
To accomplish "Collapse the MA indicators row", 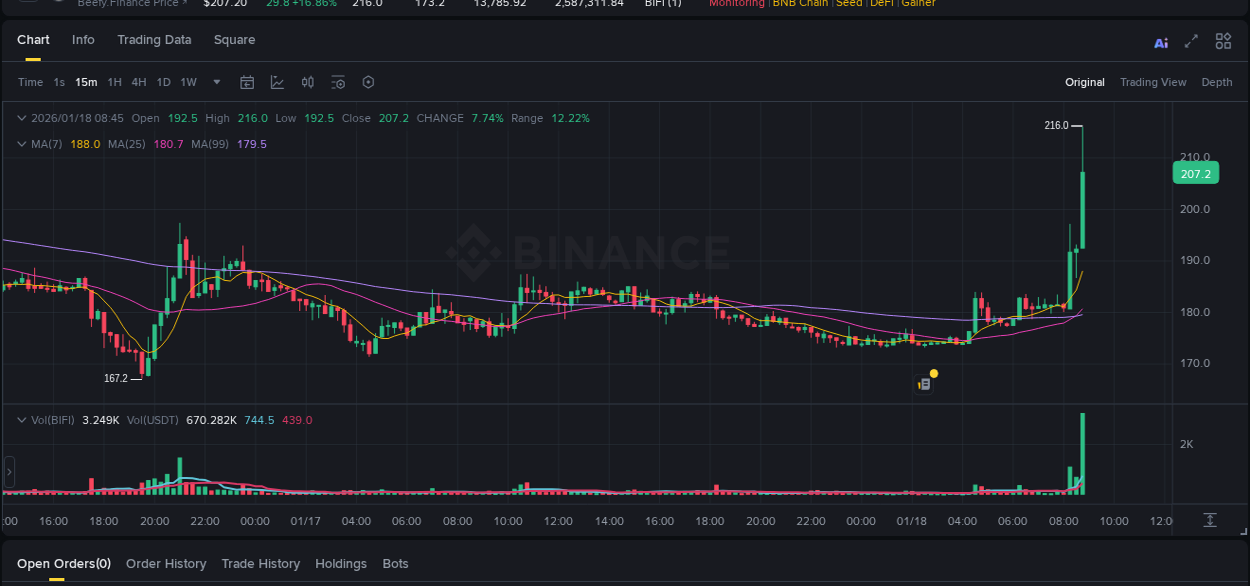I will 20,143.
